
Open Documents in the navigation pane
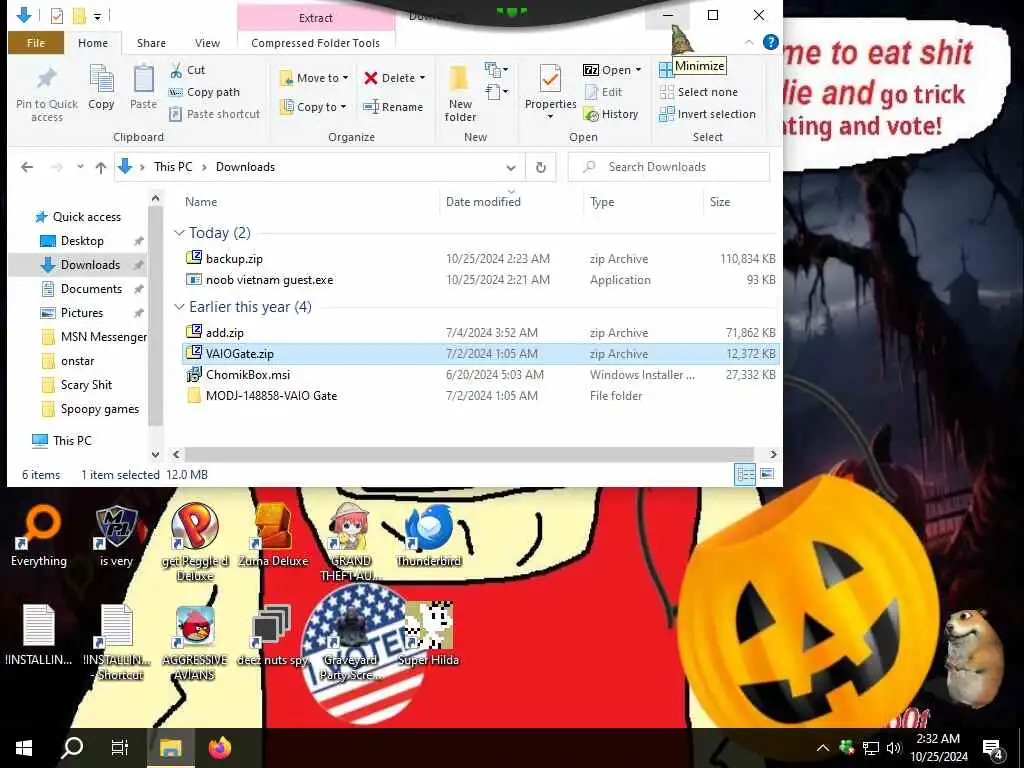(91, 289)
